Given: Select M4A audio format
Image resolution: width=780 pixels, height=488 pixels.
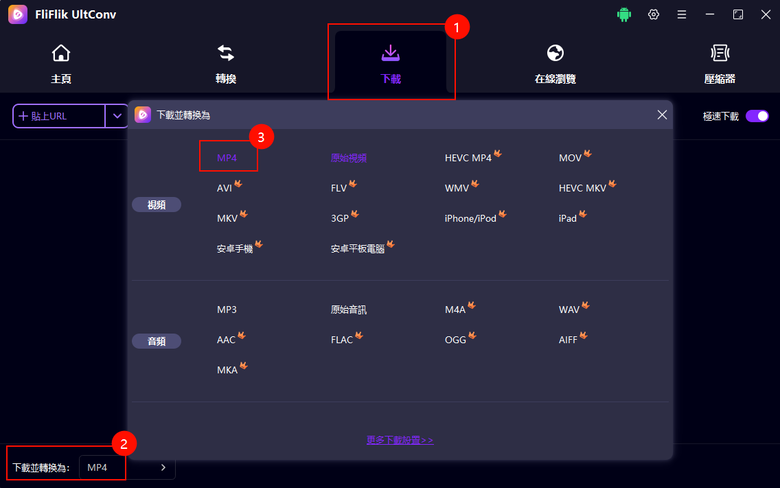Looking at the screenshot, I should coord(455,309).
